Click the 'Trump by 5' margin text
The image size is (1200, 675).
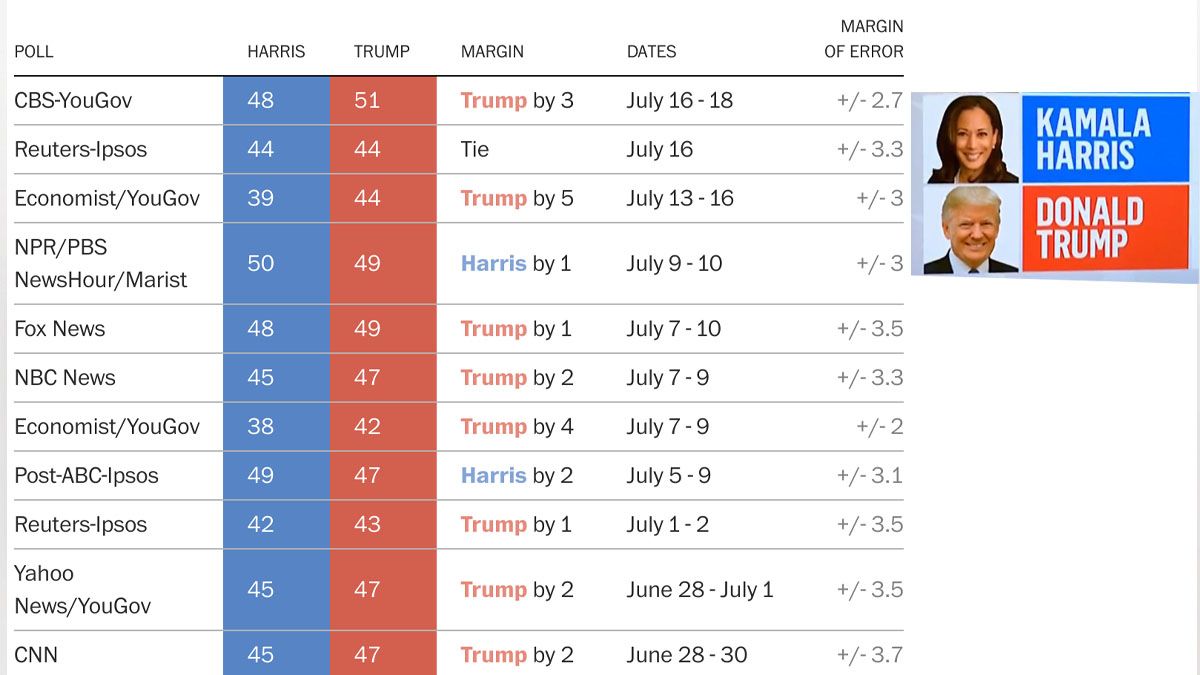(x=517, y=198)
